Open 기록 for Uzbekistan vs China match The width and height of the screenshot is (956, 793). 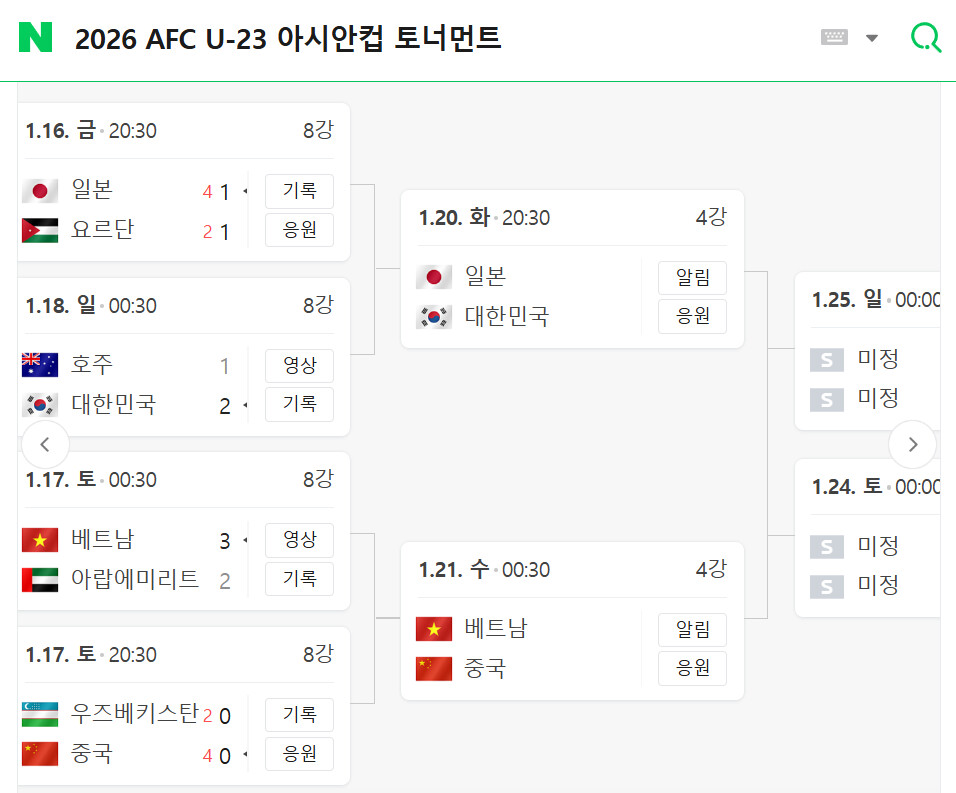[299, 714]
